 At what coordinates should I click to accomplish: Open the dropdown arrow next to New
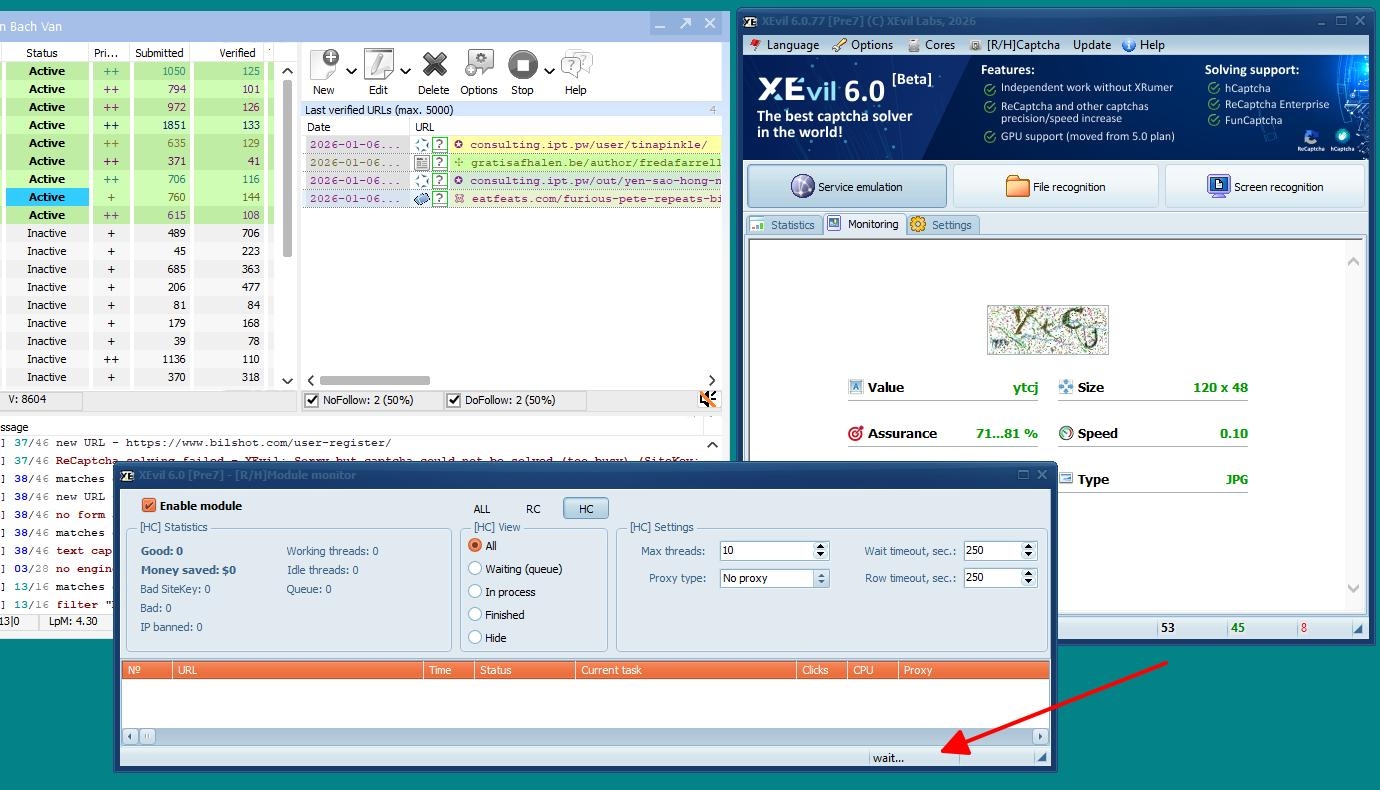click(351, 71)
